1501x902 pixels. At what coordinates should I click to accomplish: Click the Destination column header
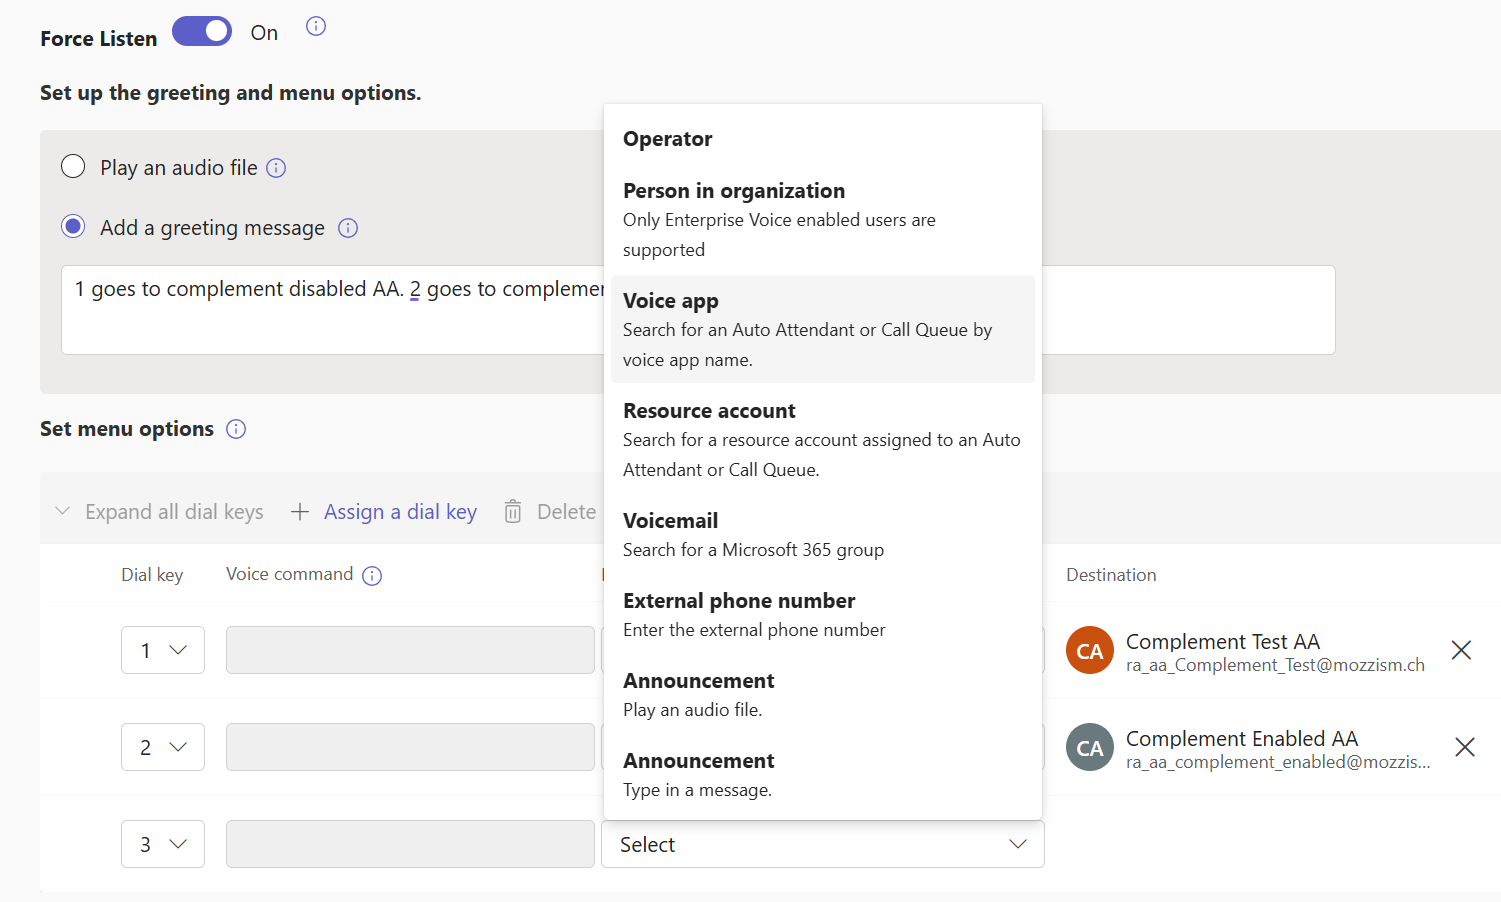1111,575
